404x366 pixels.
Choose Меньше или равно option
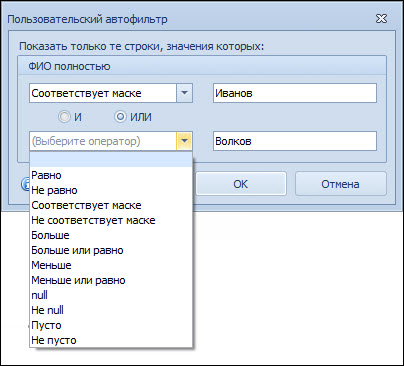coord(111,280)
